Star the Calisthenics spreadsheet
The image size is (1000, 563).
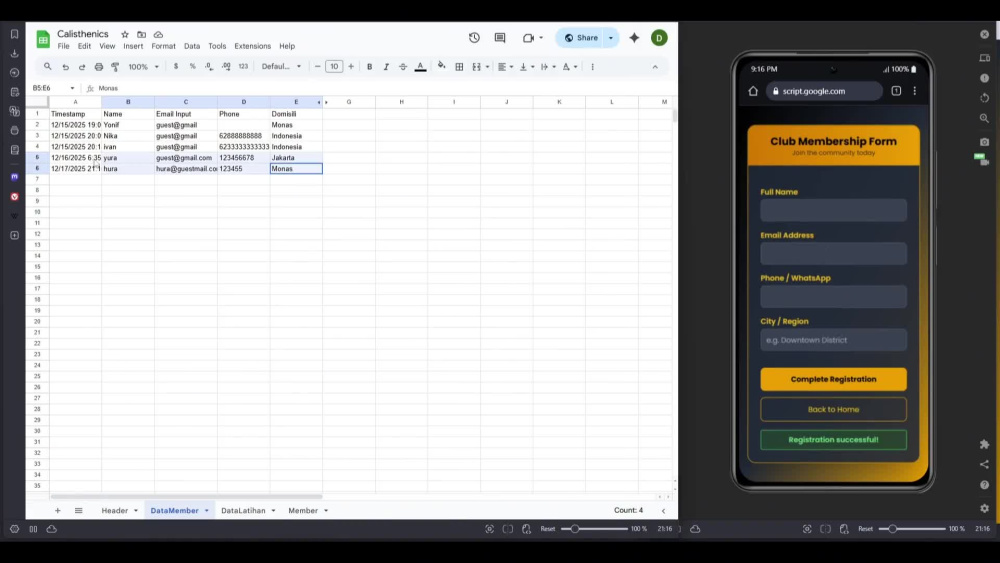tap(125, 34)
